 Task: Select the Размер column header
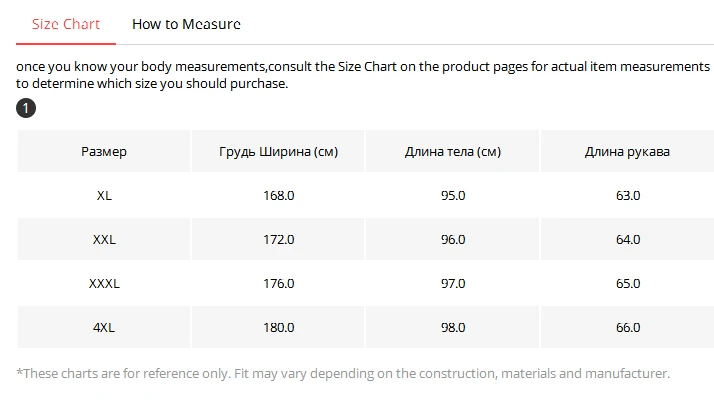click(104, 151)
